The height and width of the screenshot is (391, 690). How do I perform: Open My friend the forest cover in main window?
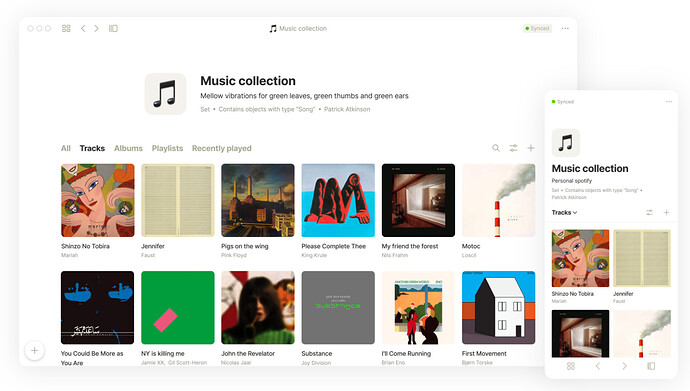(x=418, y=200)
